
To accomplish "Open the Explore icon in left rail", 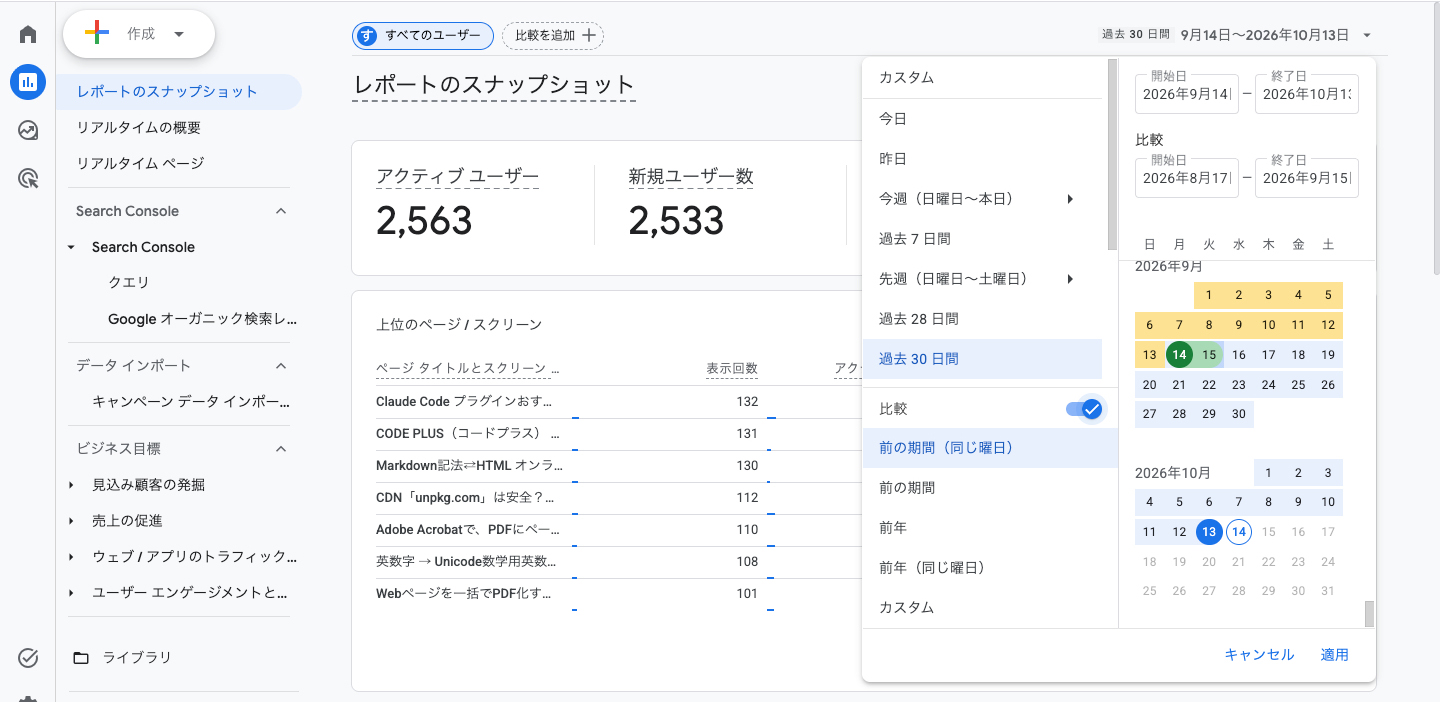I will [x=28, y=131].
